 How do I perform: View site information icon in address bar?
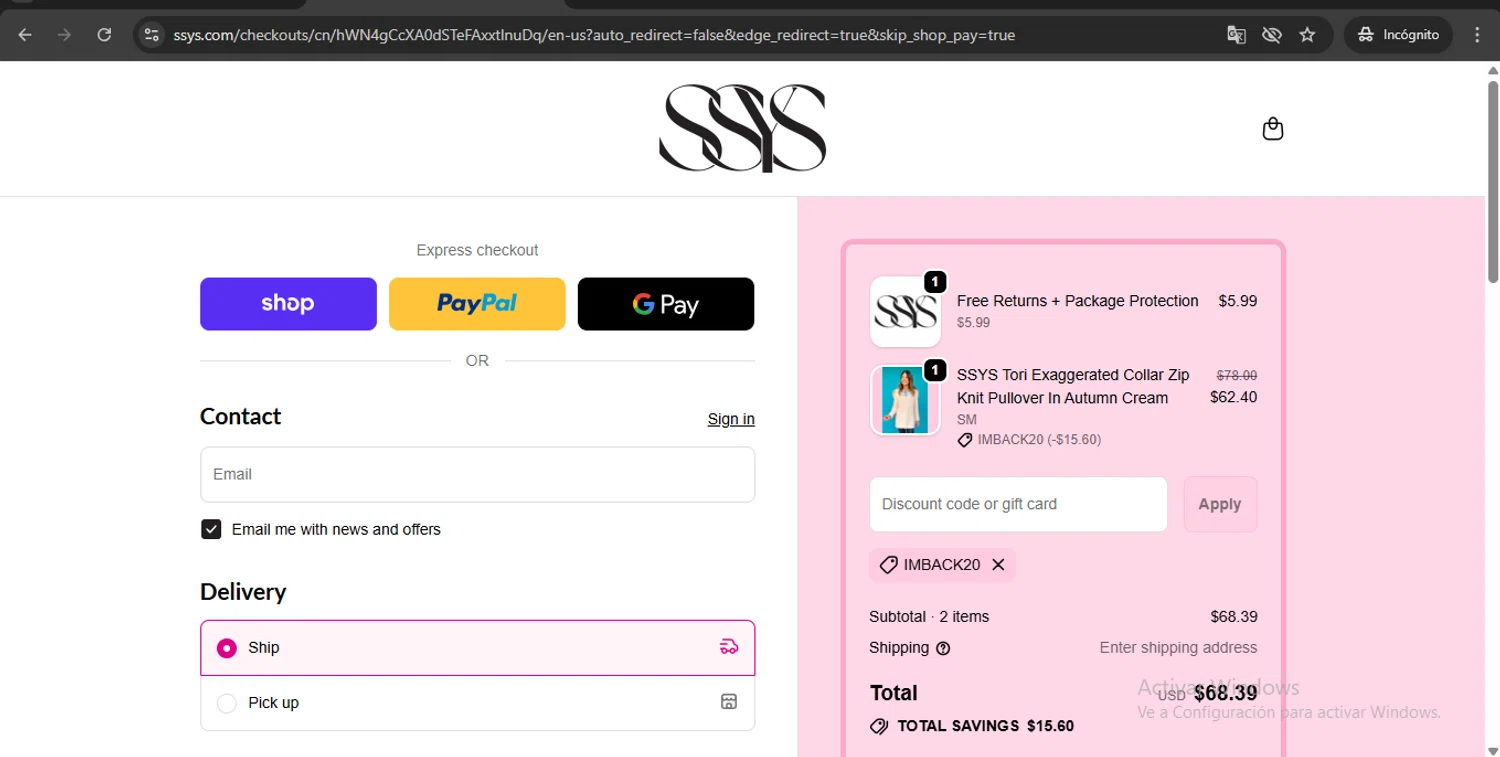151,35
